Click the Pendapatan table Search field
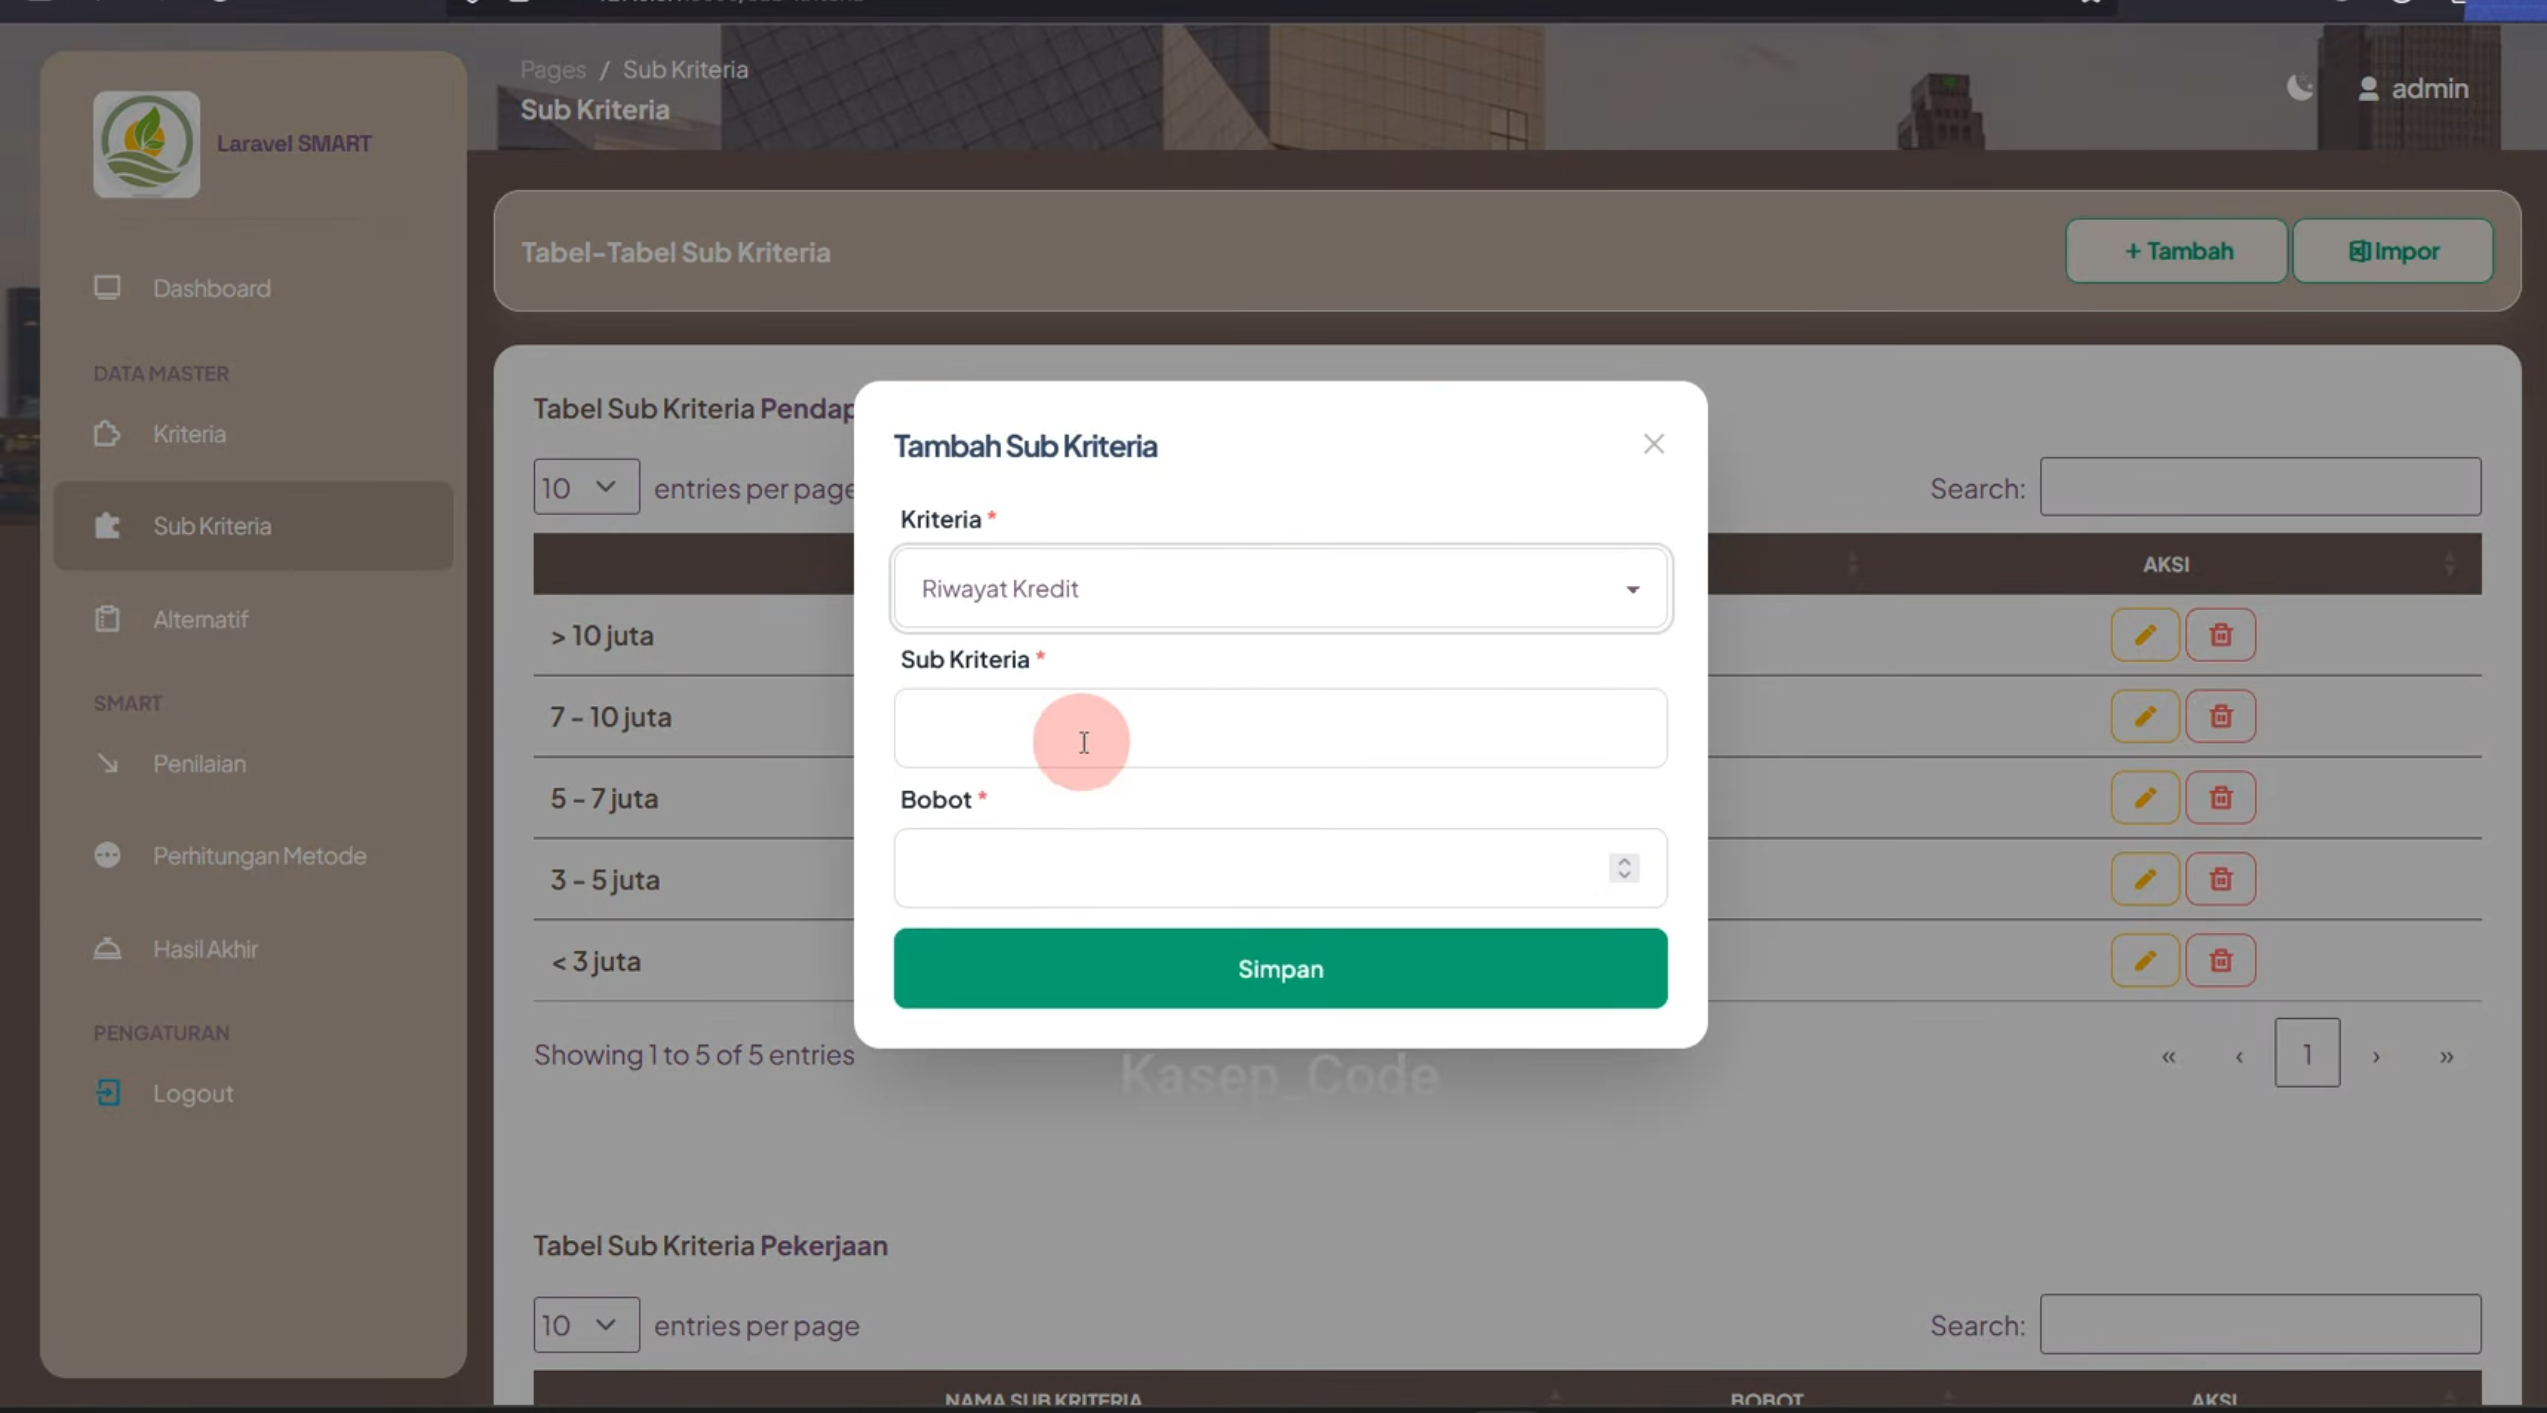Viewport: 2547px width, 1413px height. tap(2260, 487)
